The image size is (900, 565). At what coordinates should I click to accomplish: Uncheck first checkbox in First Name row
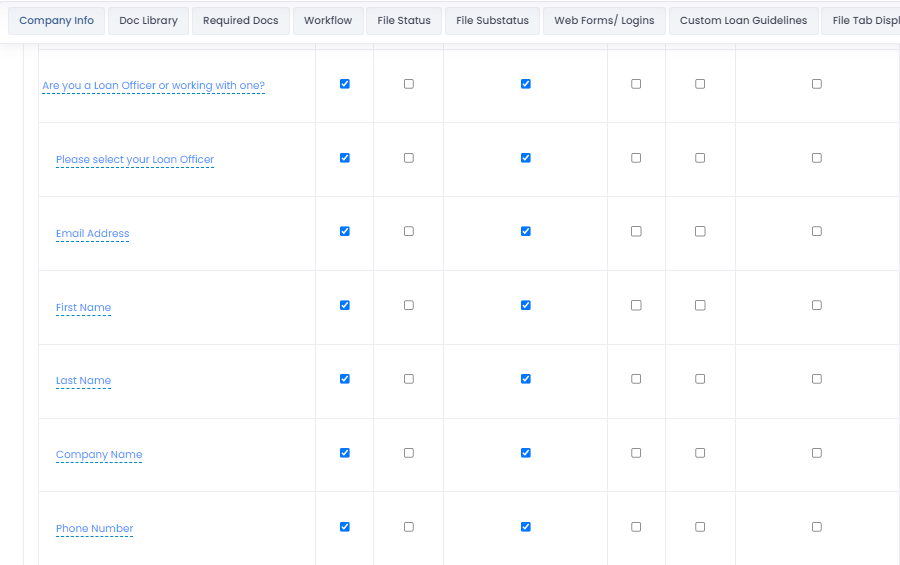[344, 305]
